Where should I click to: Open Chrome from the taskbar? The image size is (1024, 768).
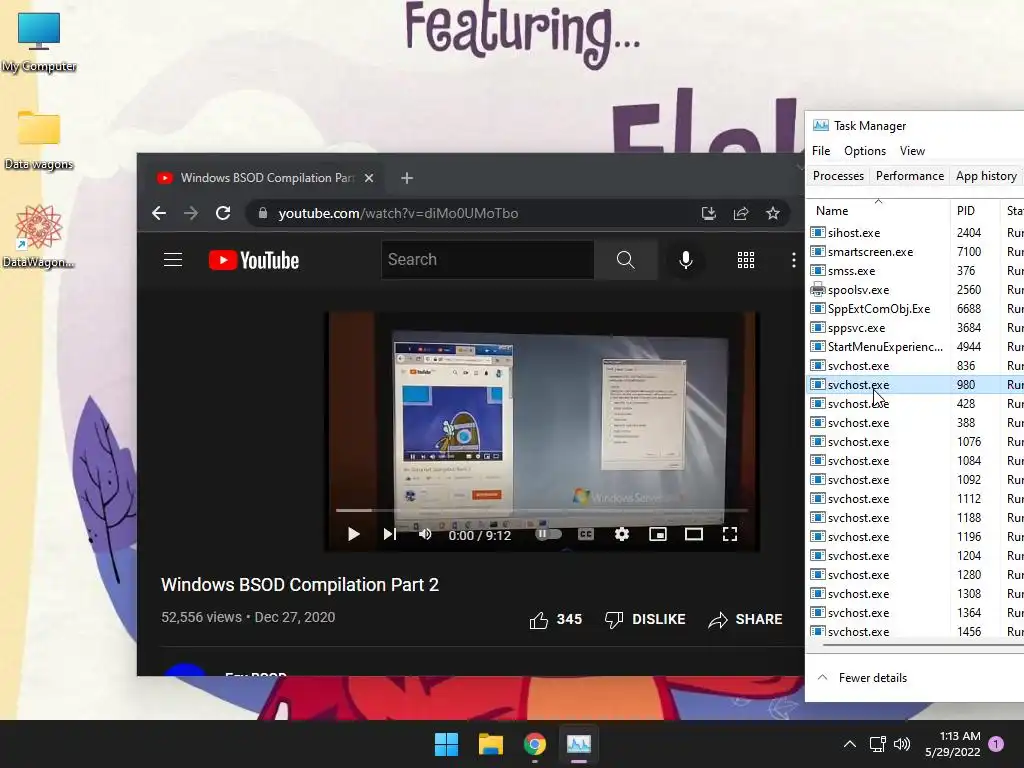click(535, 744)
